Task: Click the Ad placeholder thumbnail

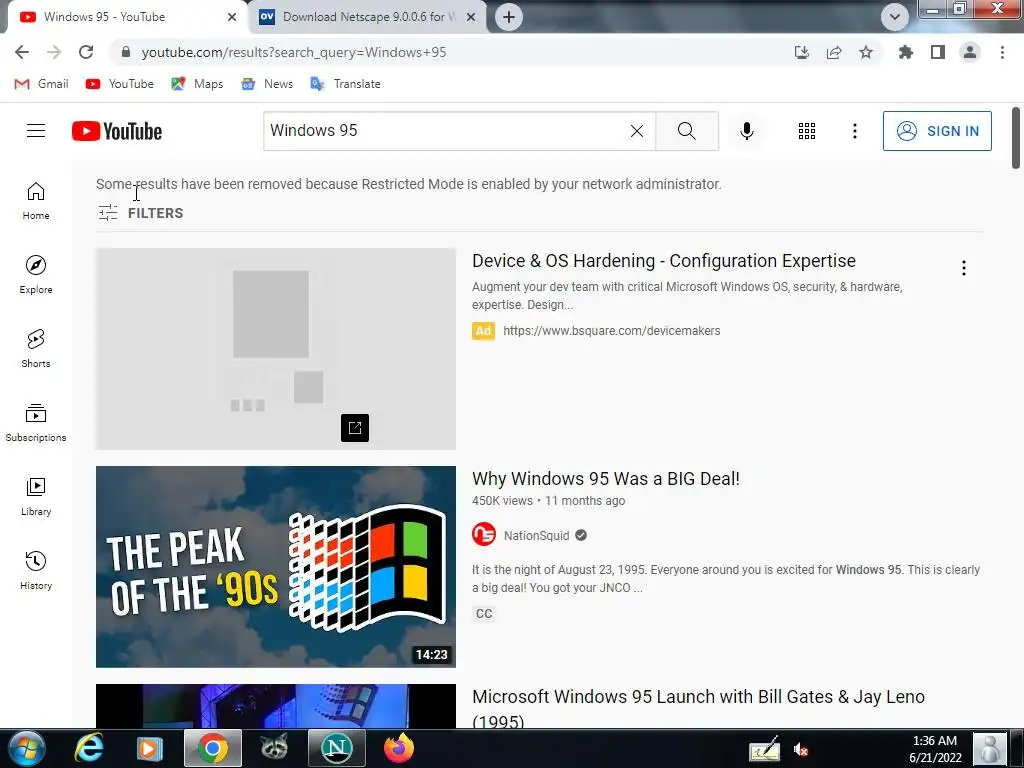Action: [276, 349]
